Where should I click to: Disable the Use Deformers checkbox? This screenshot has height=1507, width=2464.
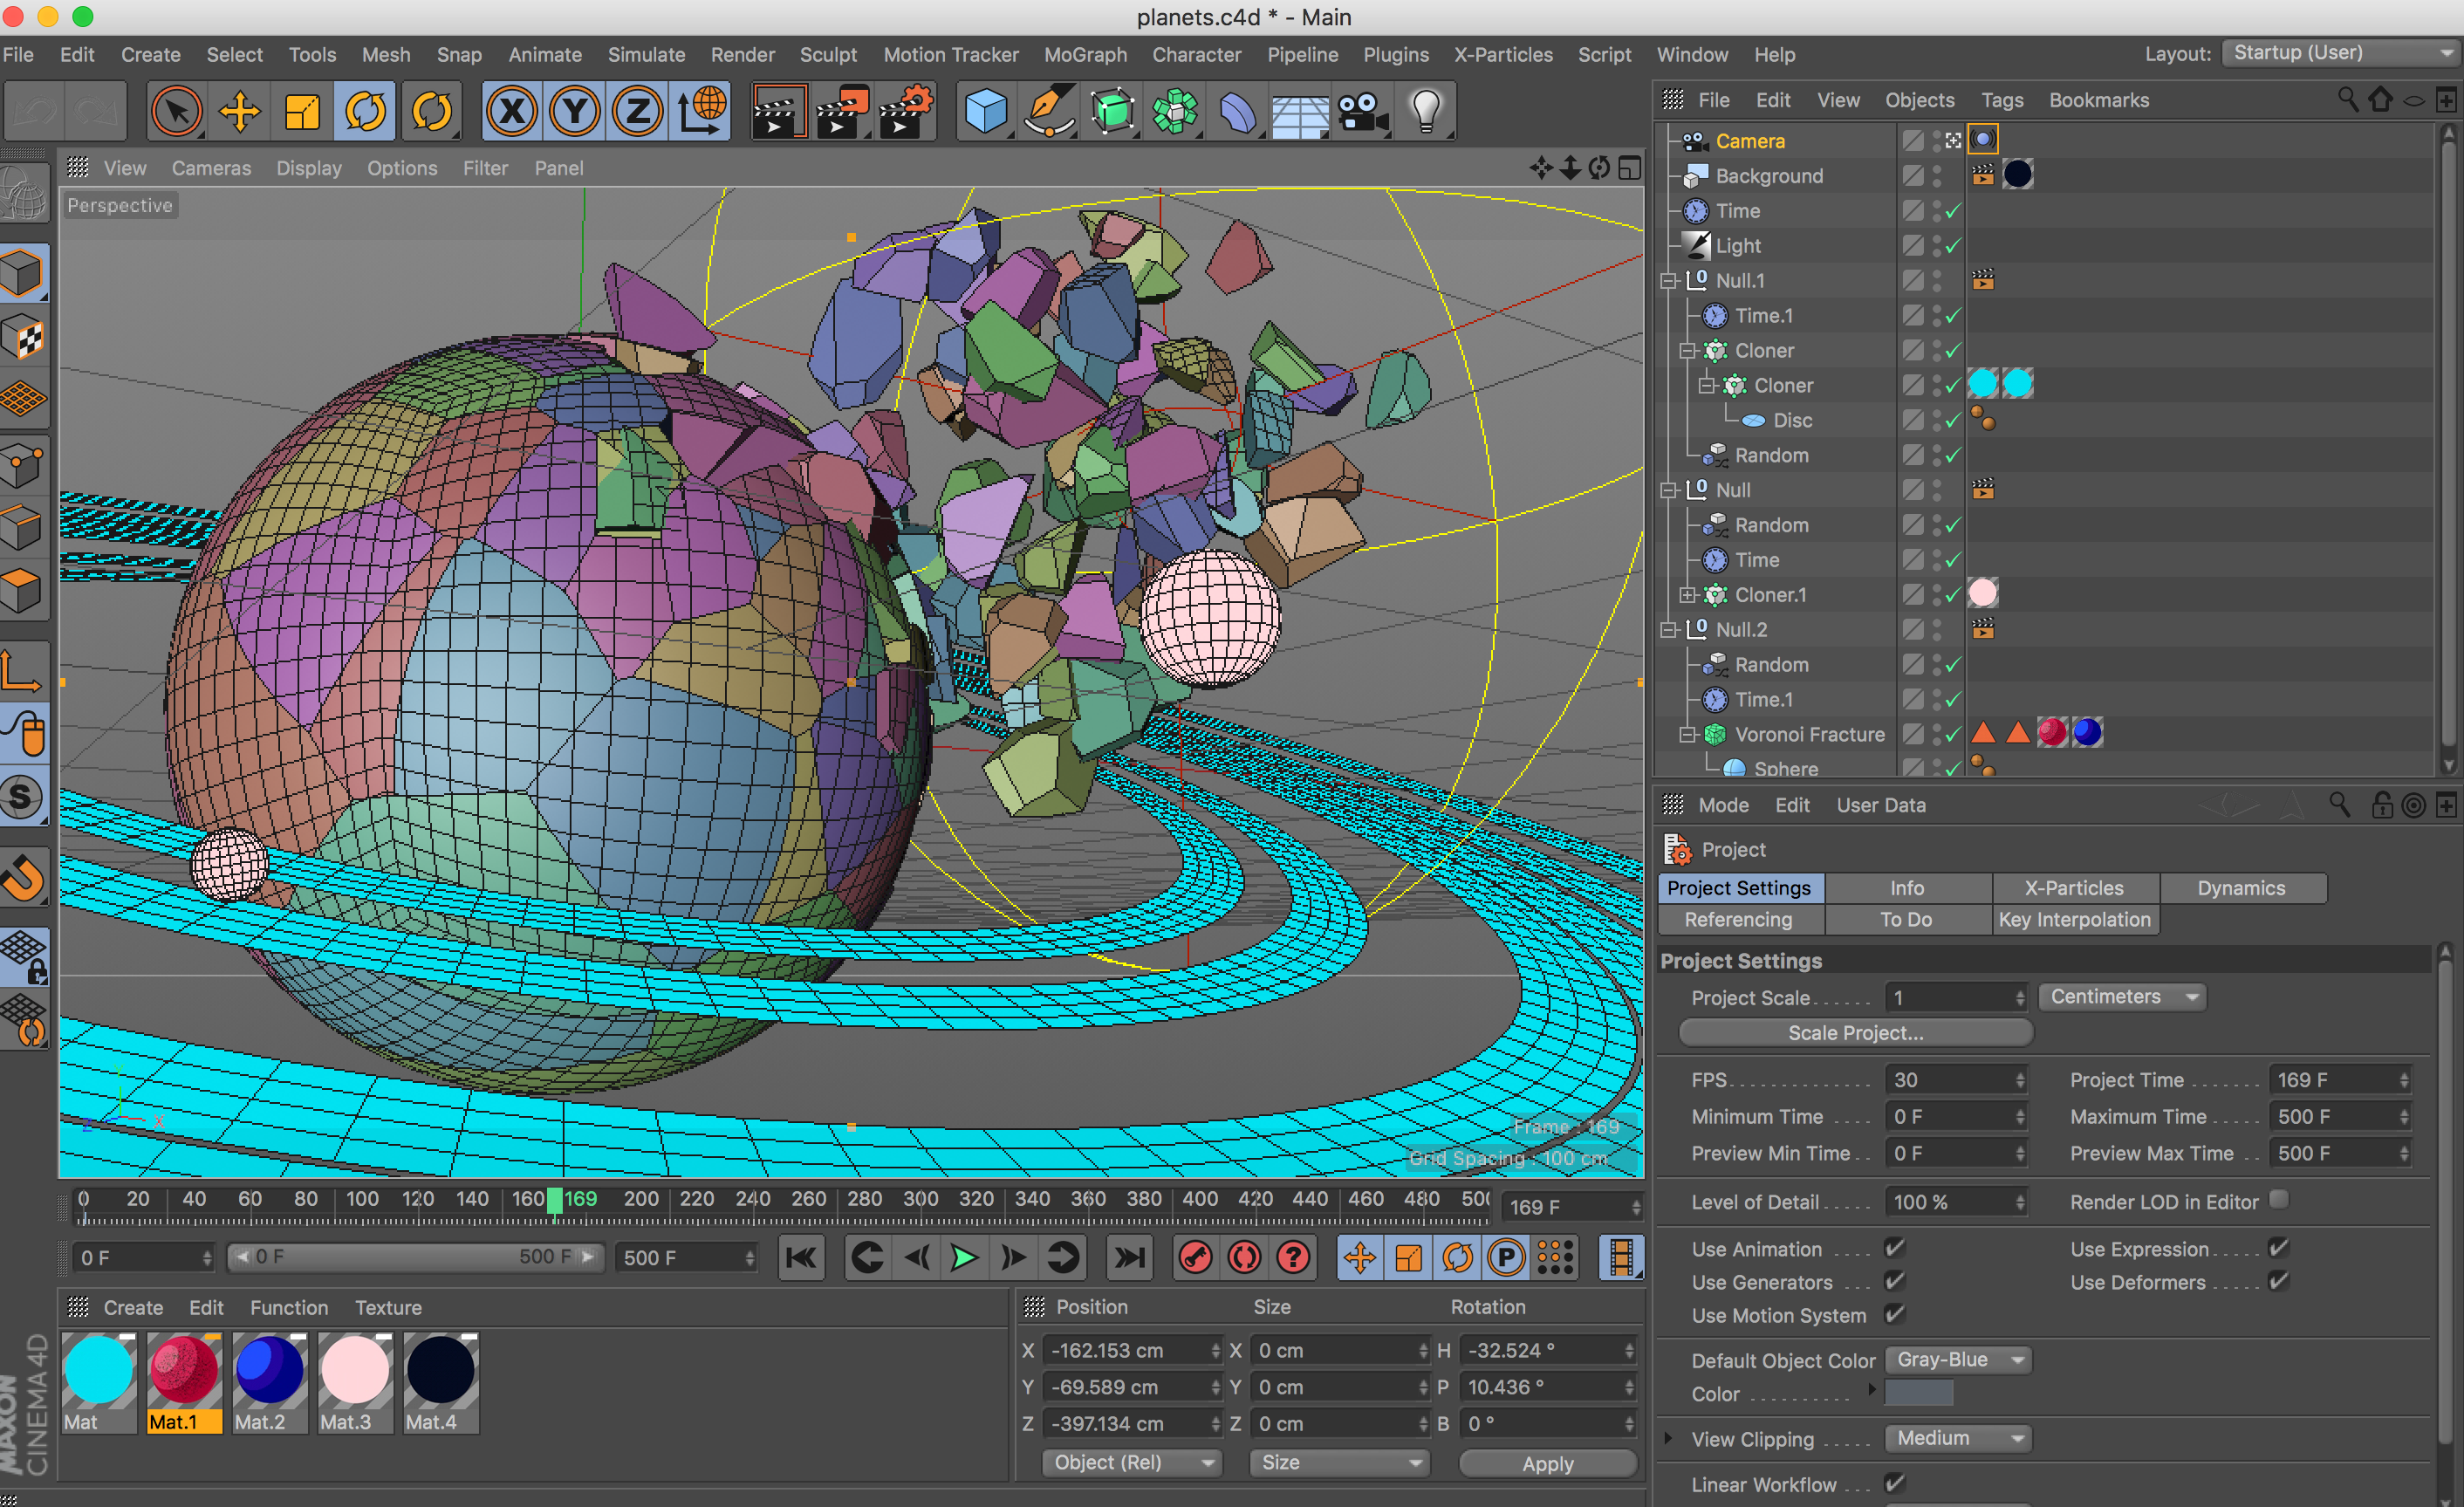(x=2278, y=1281)
